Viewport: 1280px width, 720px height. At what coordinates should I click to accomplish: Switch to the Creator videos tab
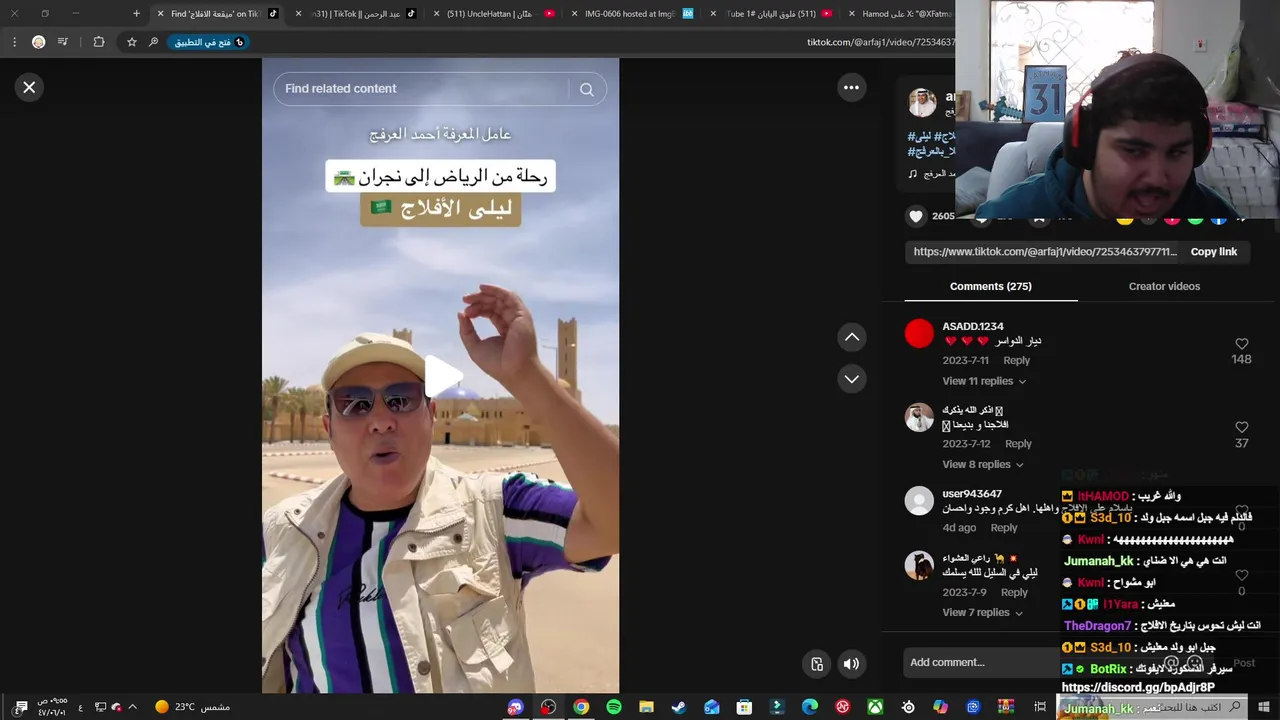(1164, 286)
